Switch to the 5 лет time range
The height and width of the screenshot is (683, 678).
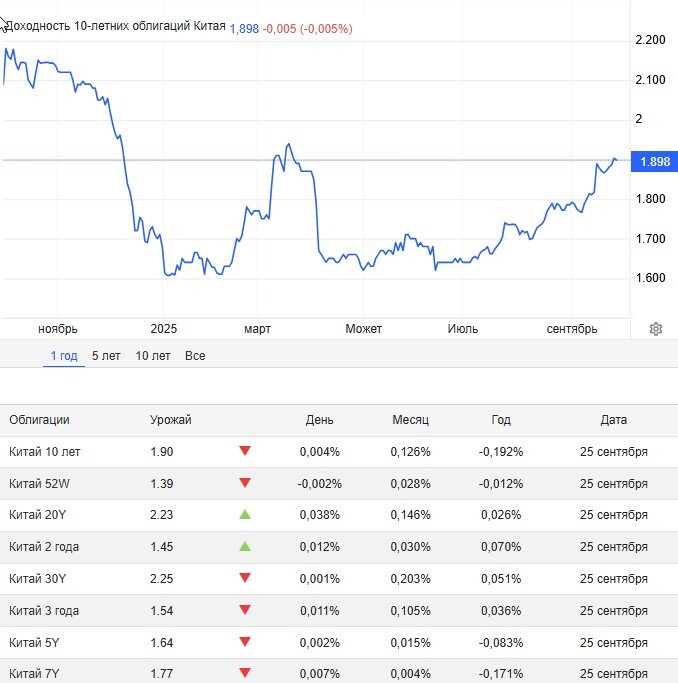[x=106, y=356]
